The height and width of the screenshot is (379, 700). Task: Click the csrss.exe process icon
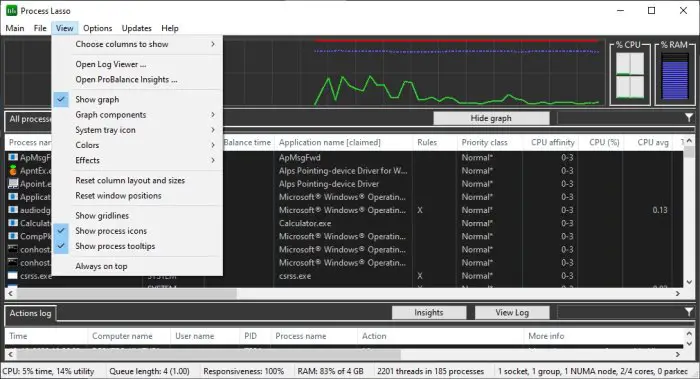pos(13,275)
